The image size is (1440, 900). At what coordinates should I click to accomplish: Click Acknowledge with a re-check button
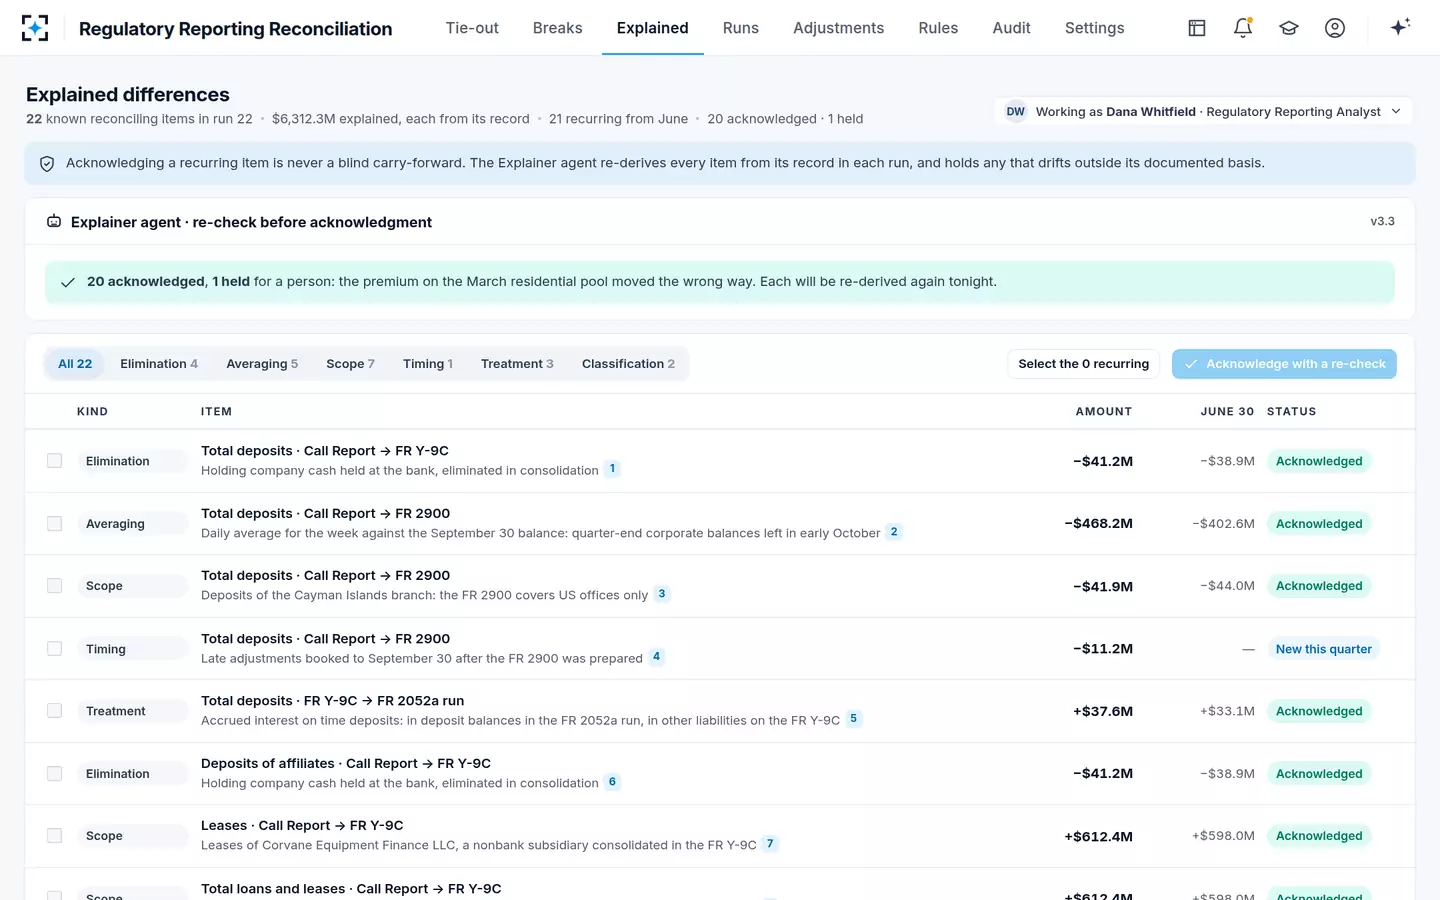pos(1284,364)
